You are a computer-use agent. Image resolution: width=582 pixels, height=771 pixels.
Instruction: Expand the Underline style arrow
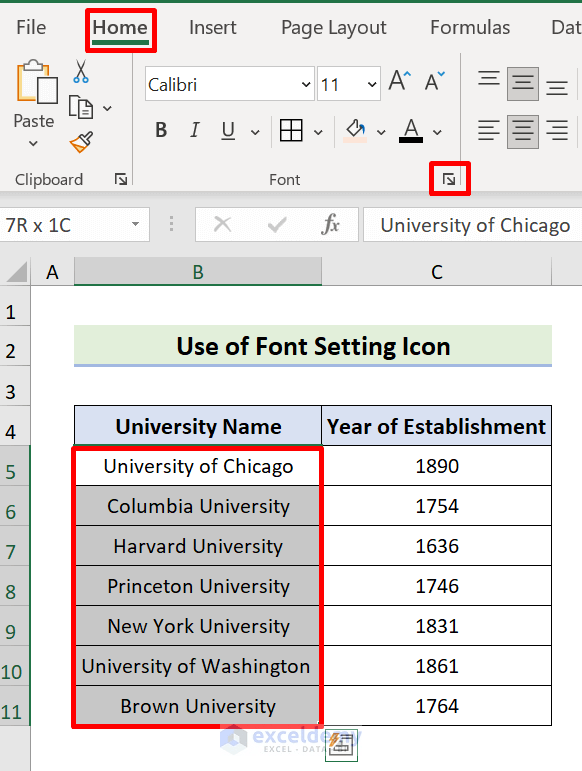point(255,132)
